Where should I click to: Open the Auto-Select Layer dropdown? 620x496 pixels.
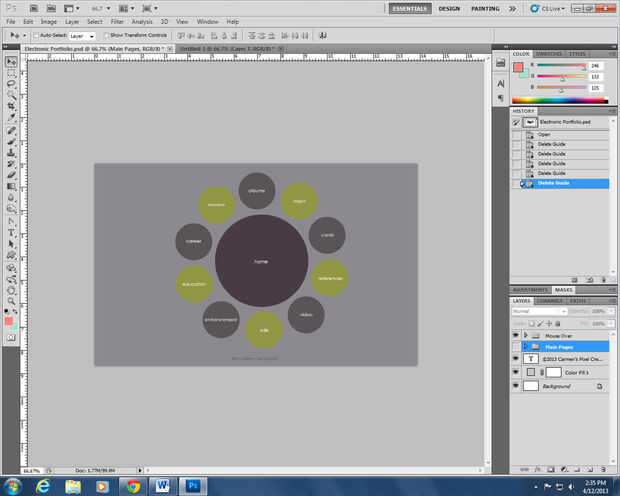pyautogui.click(x=81, y=35)
